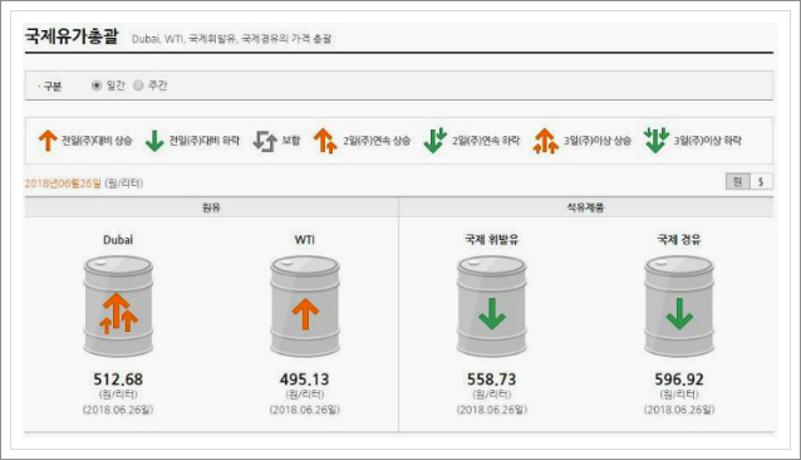Click the single orange up-arrow legend icon
The height and width of the screenshot is (460, 801).
point(48,140)
